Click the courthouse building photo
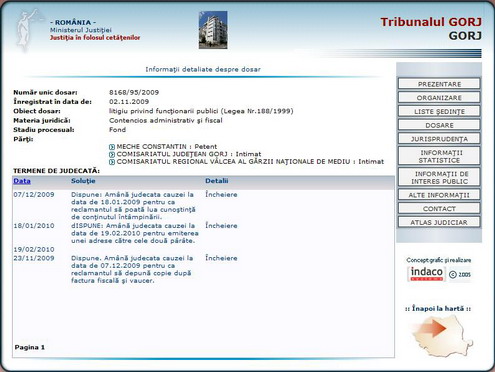Screen dimensions: 495x372 (213, 30)
